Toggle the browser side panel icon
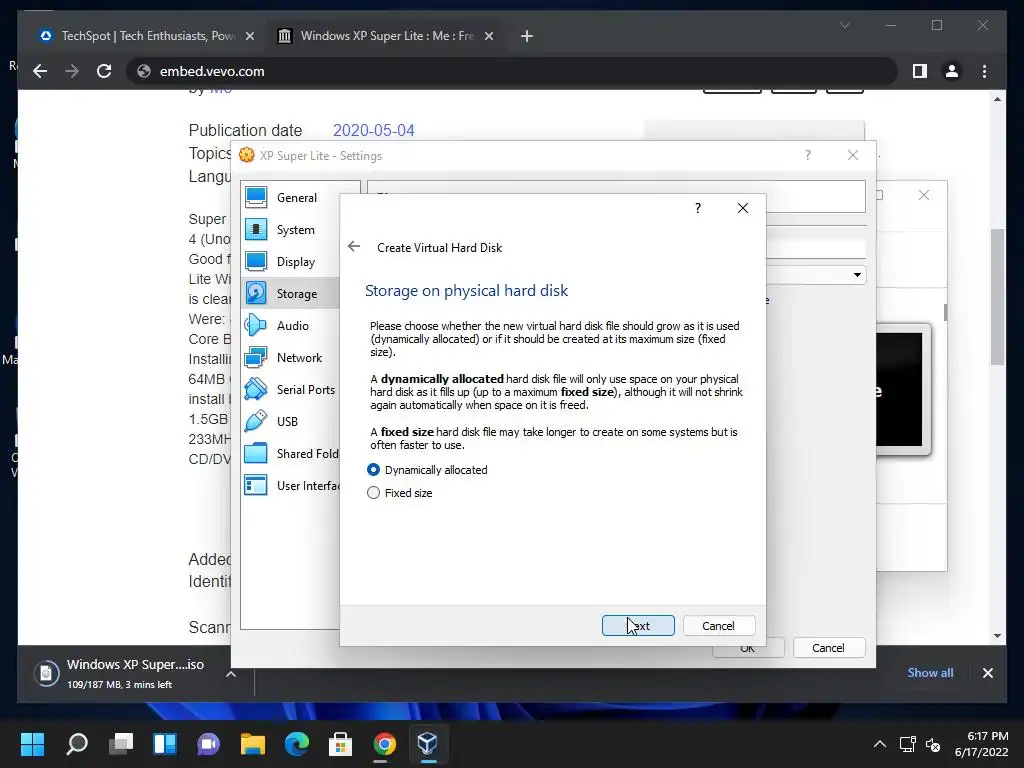 (x=920, y=71)
